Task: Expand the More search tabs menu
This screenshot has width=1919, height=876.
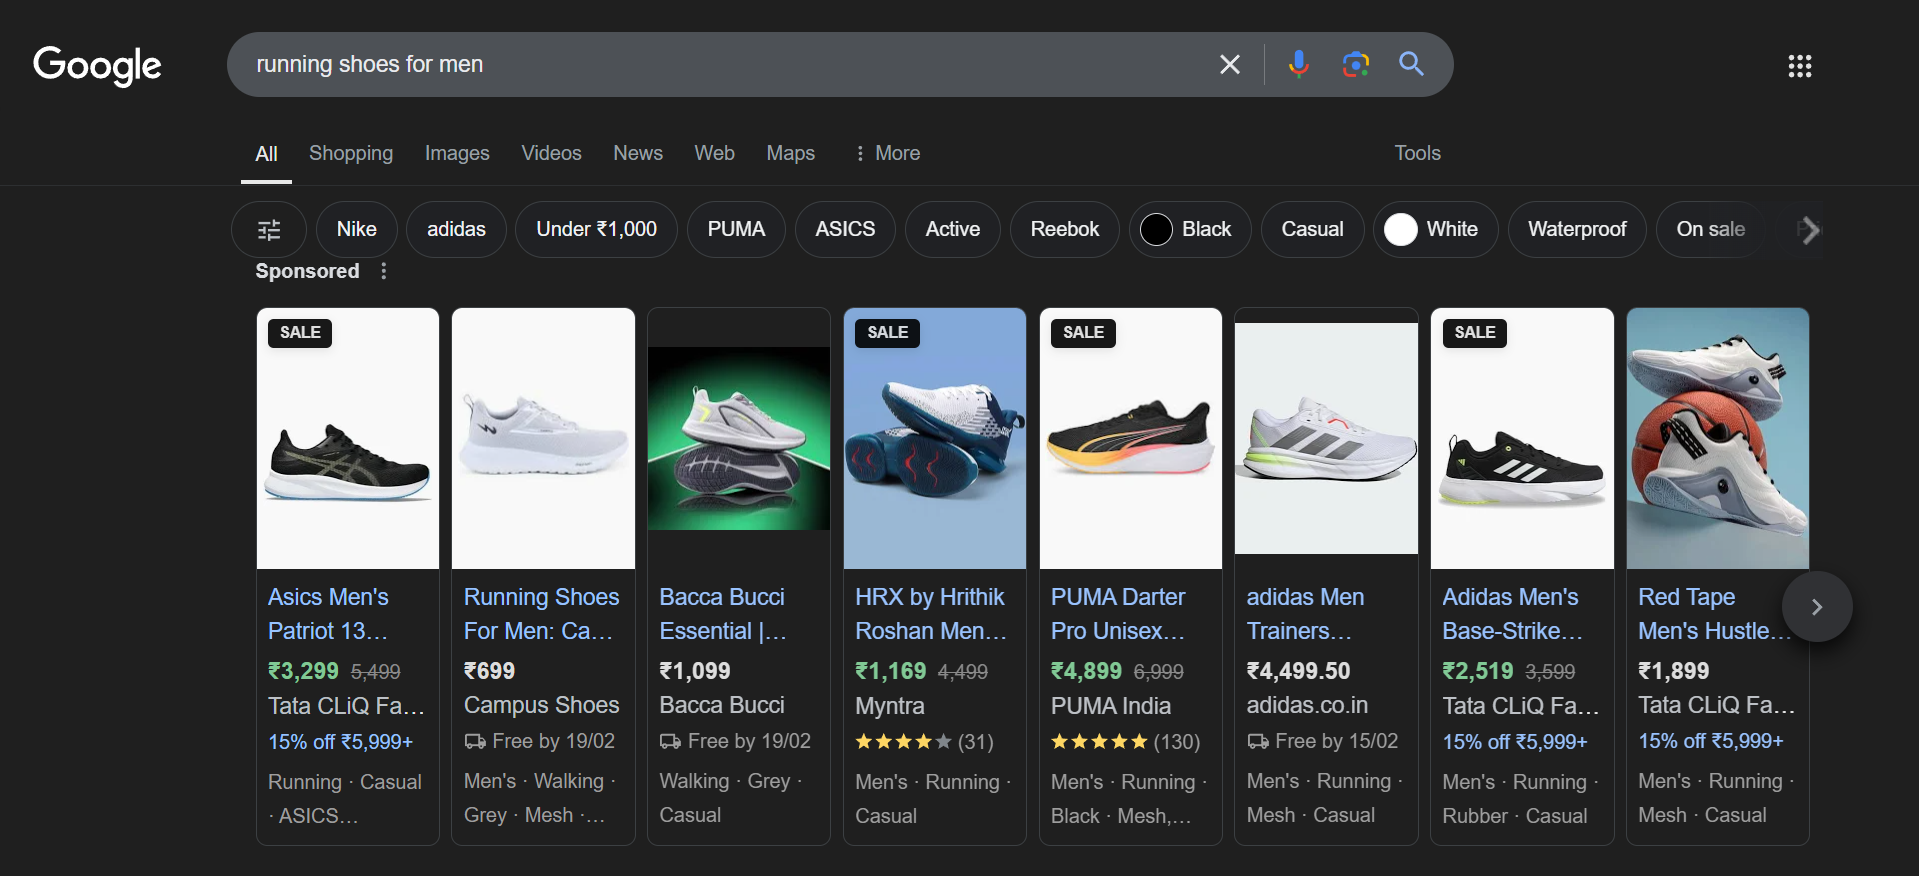Action: pyautogui.click(x=887, y=153)
